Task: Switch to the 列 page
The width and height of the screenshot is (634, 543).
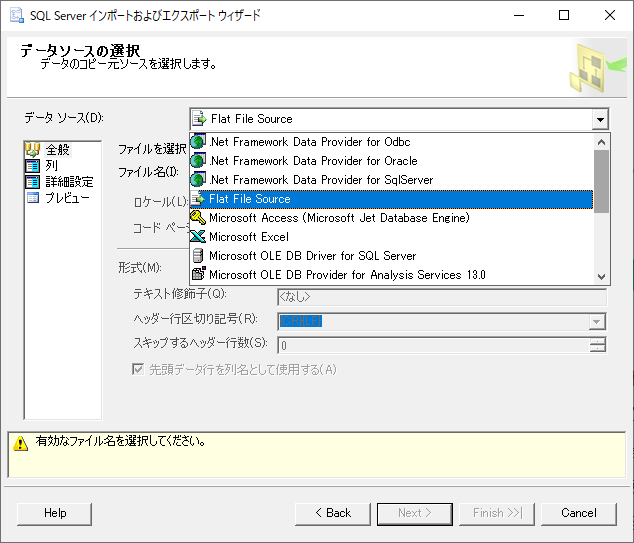Action: [x=51, y=166]
